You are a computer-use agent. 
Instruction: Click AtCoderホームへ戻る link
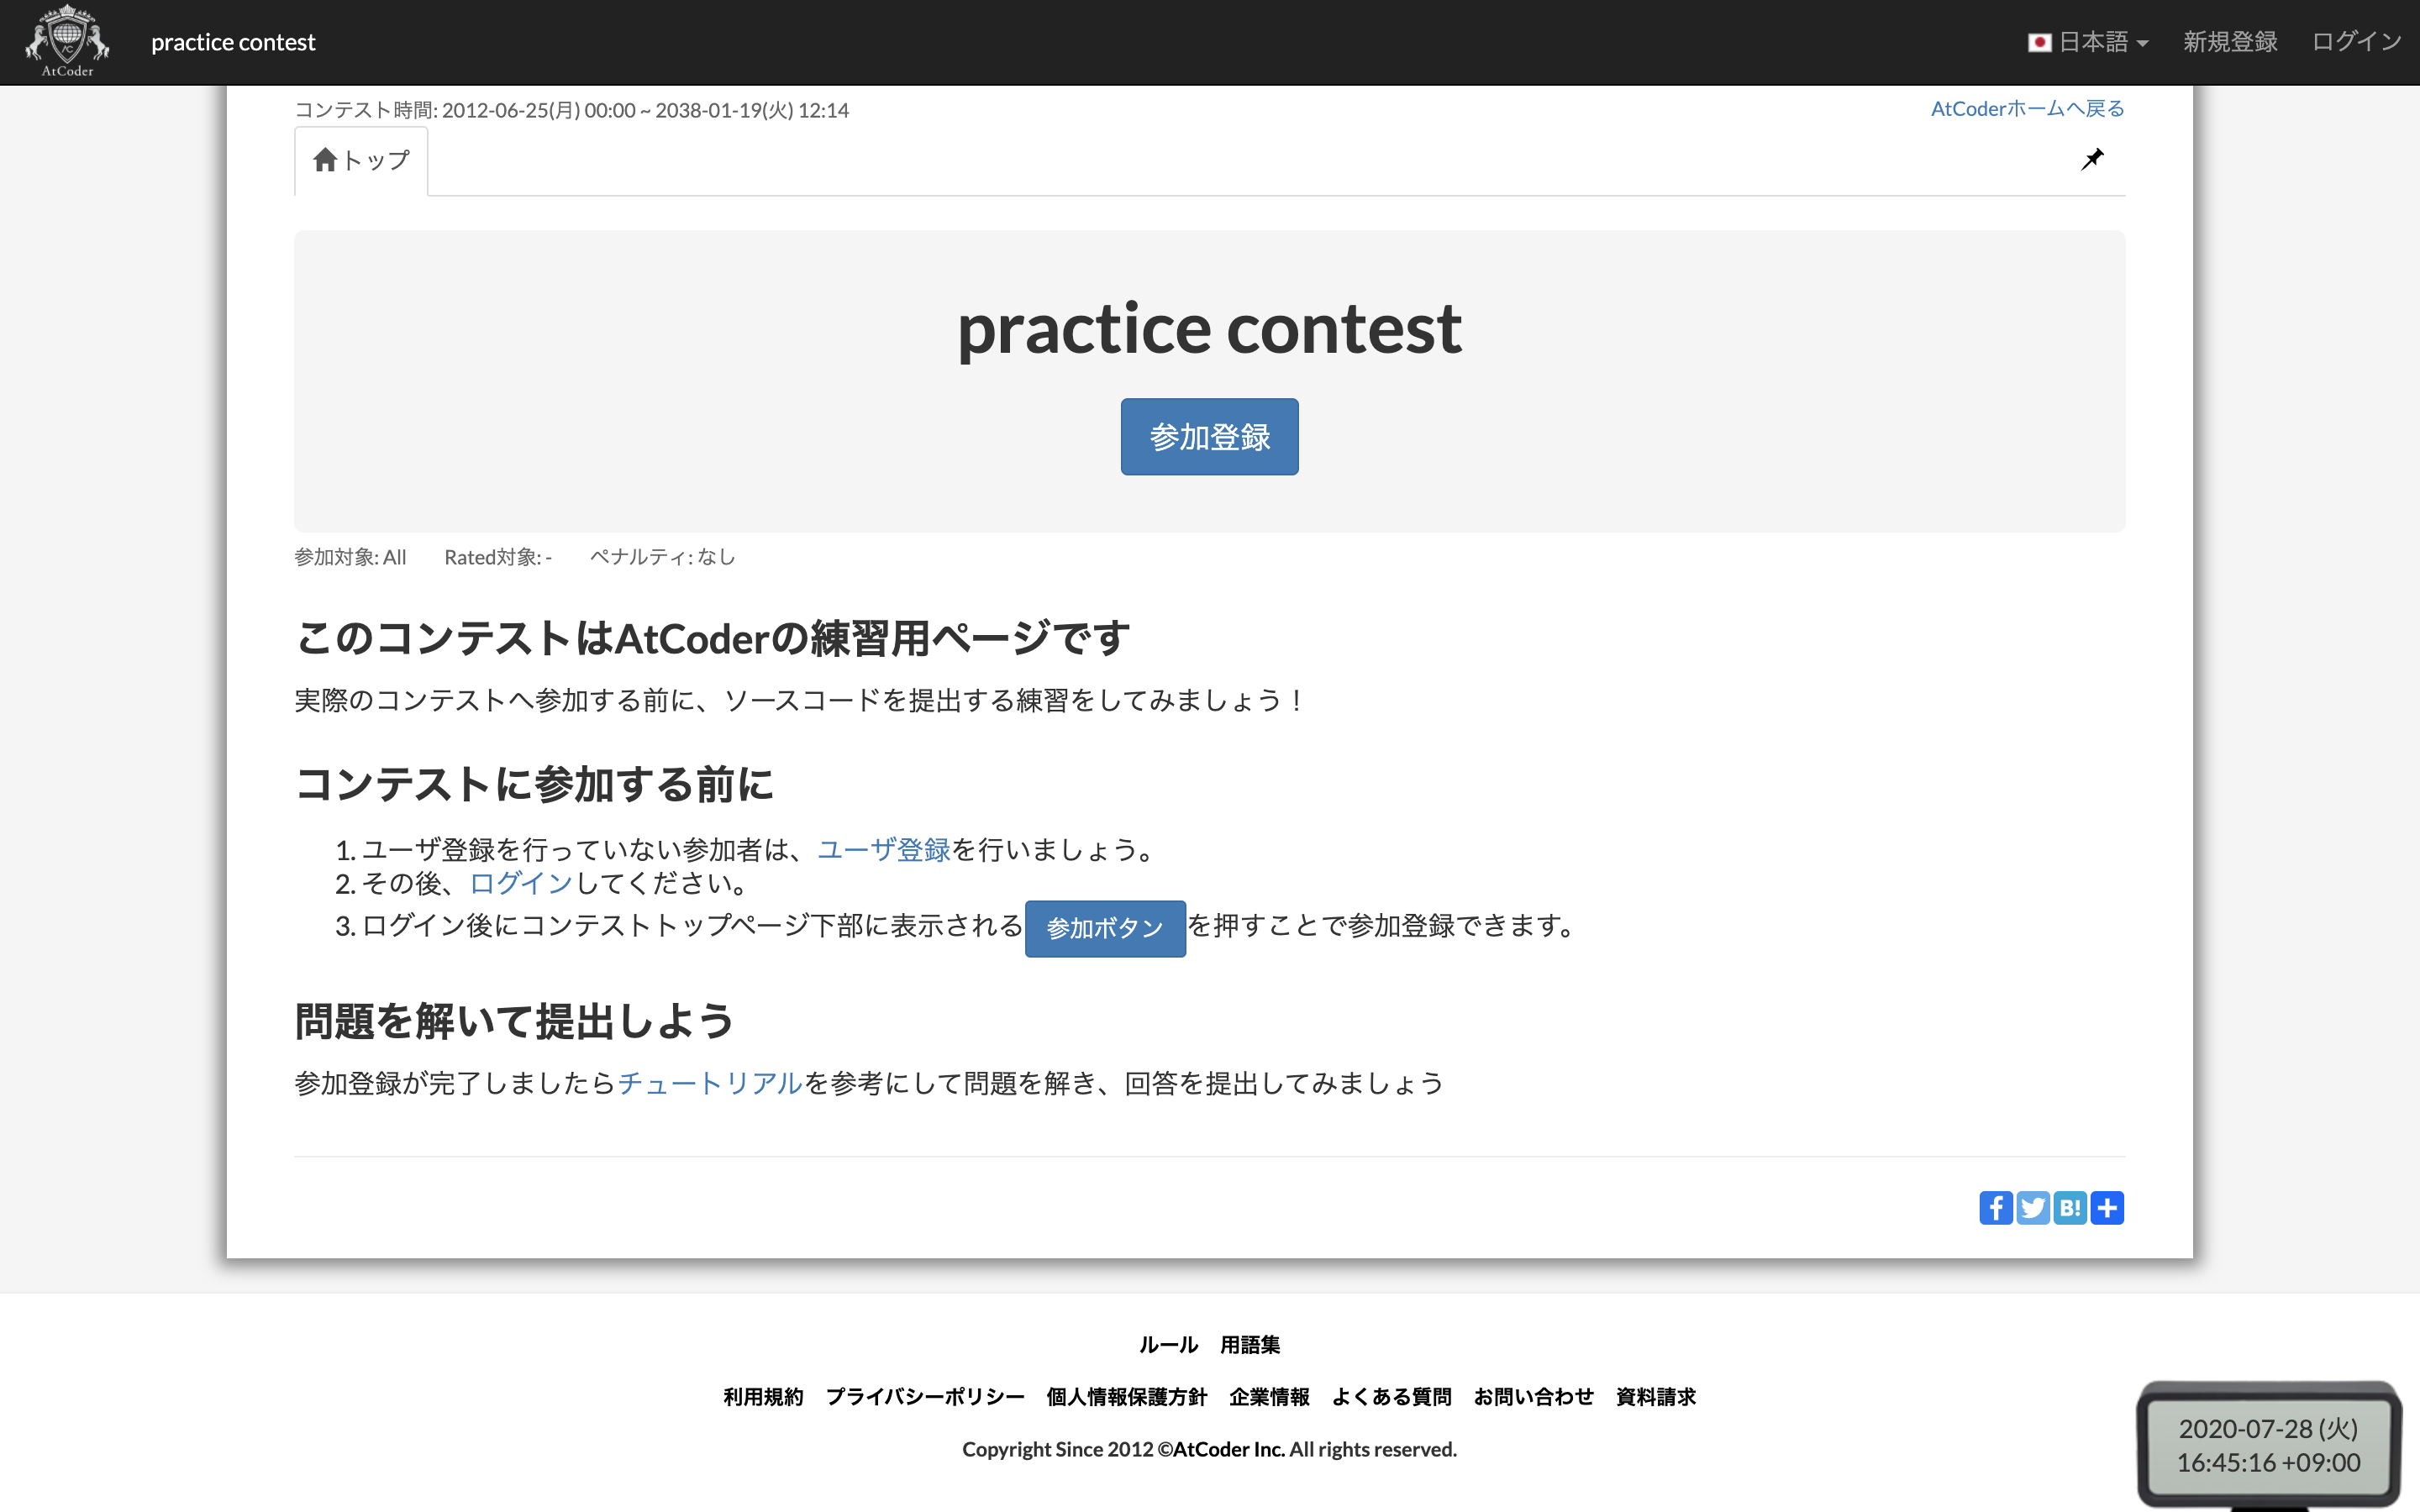click(2027, 109)
